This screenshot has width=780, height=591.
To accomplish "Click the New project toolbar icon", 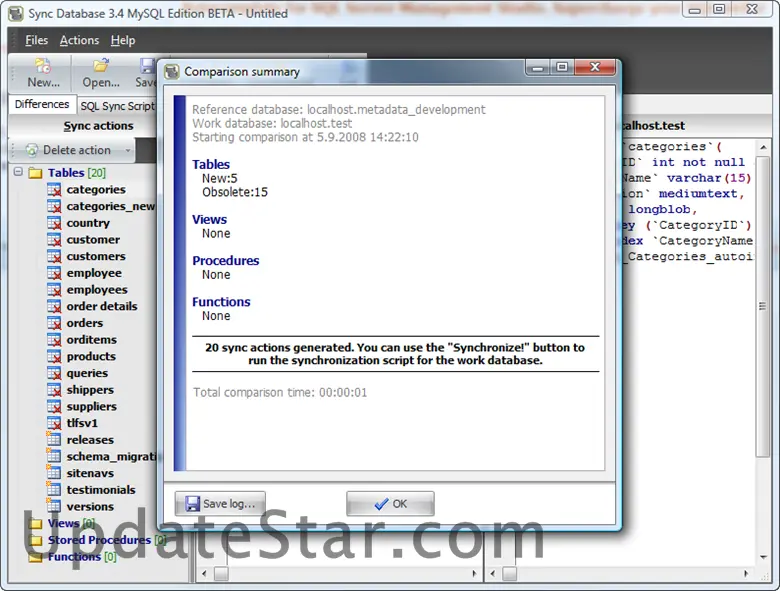I will 43,66.
